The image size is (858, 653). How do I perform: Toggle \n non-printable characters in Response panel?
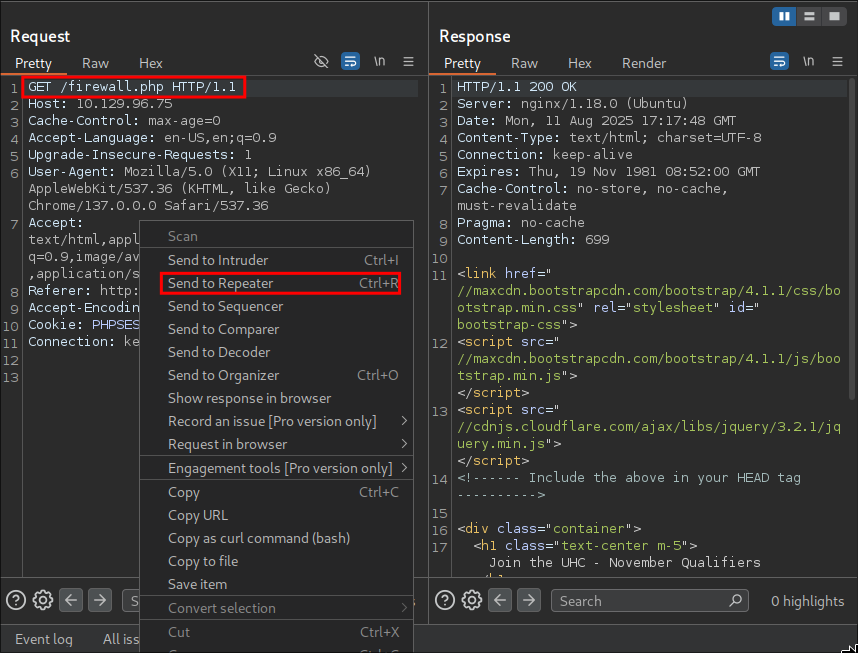click(x=809, y=61)
